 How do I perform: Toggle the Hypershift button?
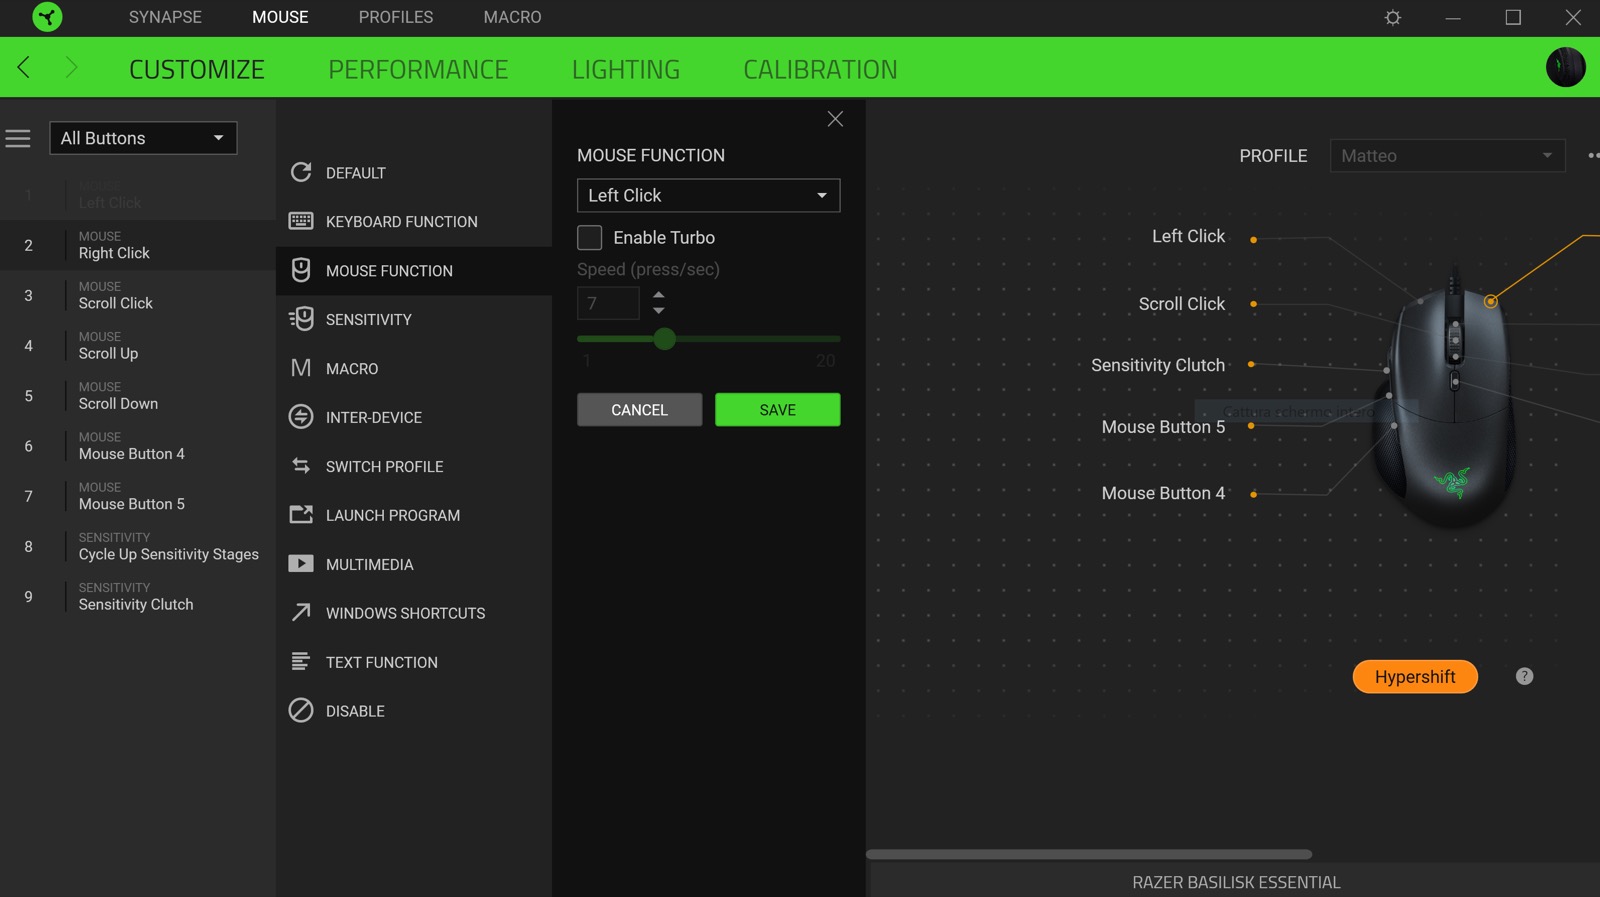1415,677
